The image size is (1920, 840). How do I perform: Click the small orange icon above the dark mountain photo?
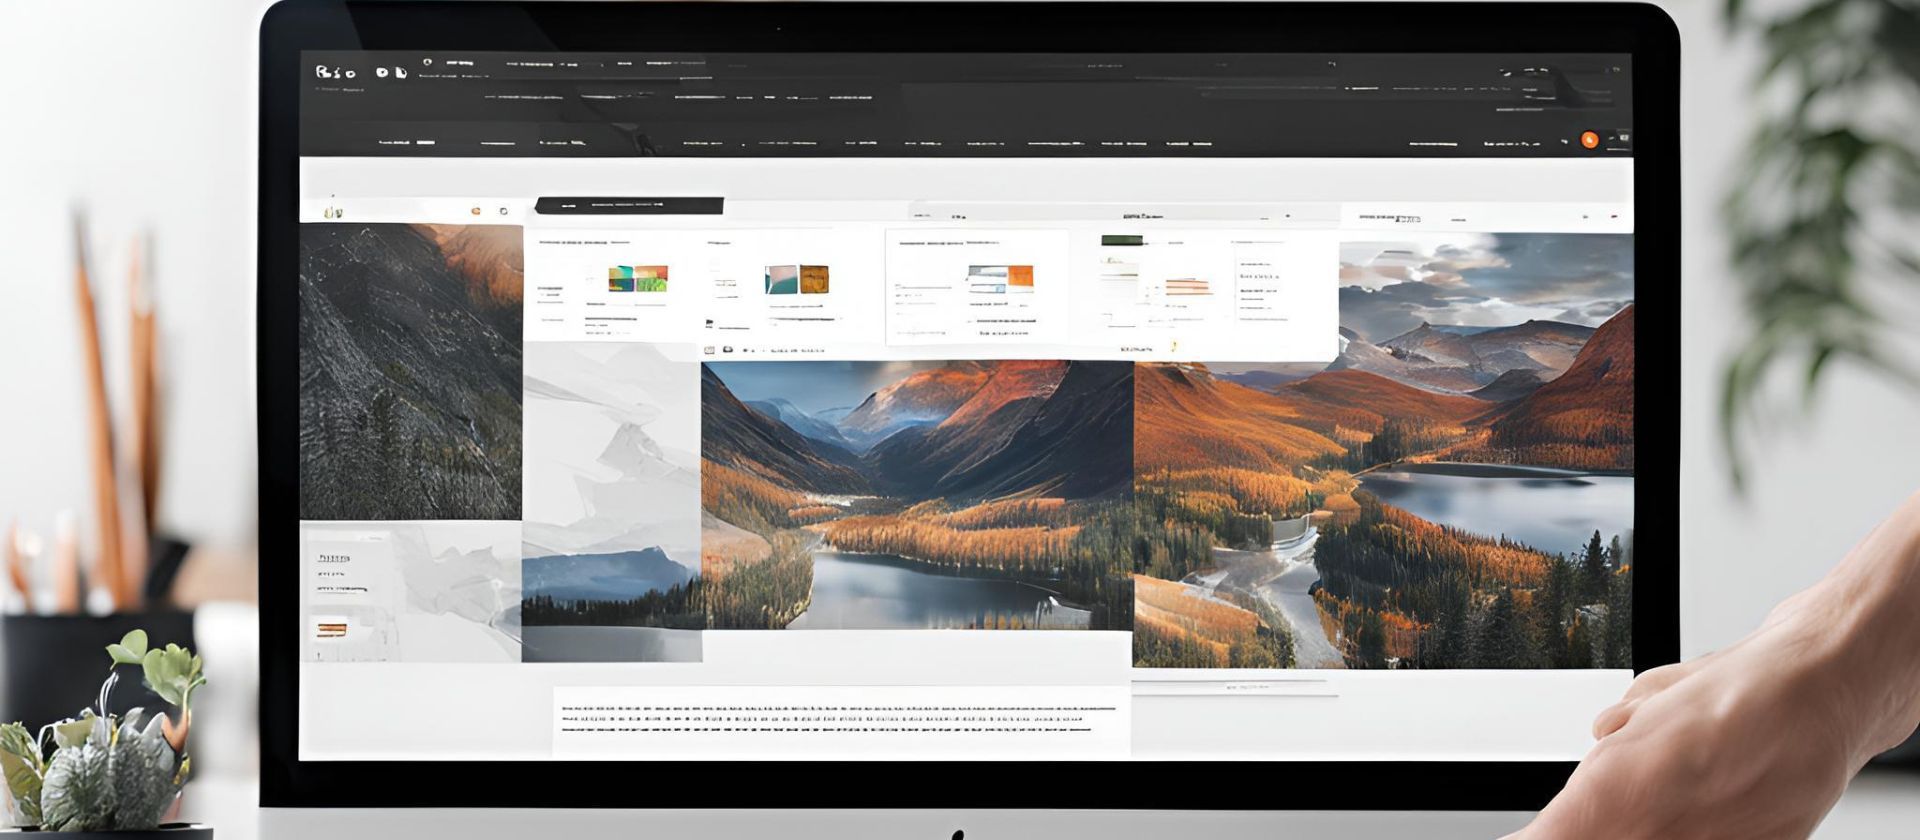(476, 211)
